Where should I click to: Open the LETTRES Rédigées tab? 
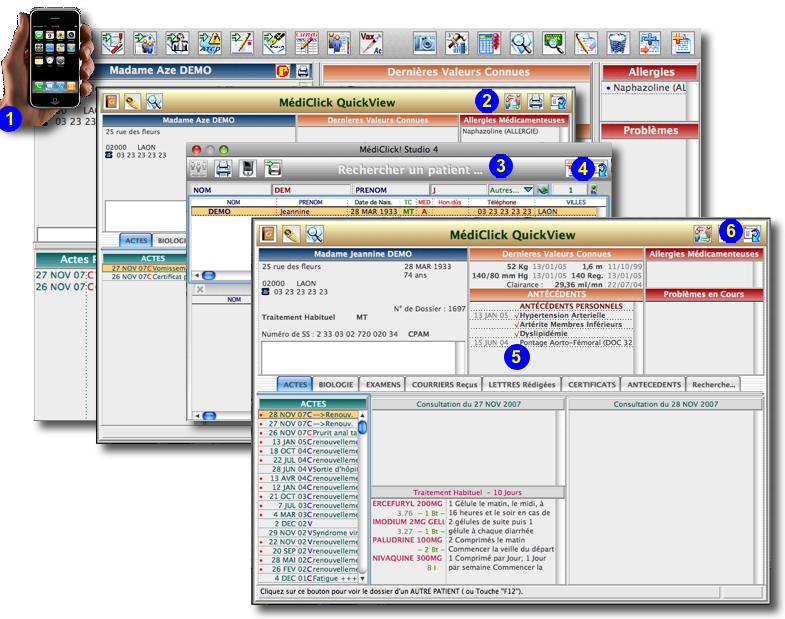point(522,384)
